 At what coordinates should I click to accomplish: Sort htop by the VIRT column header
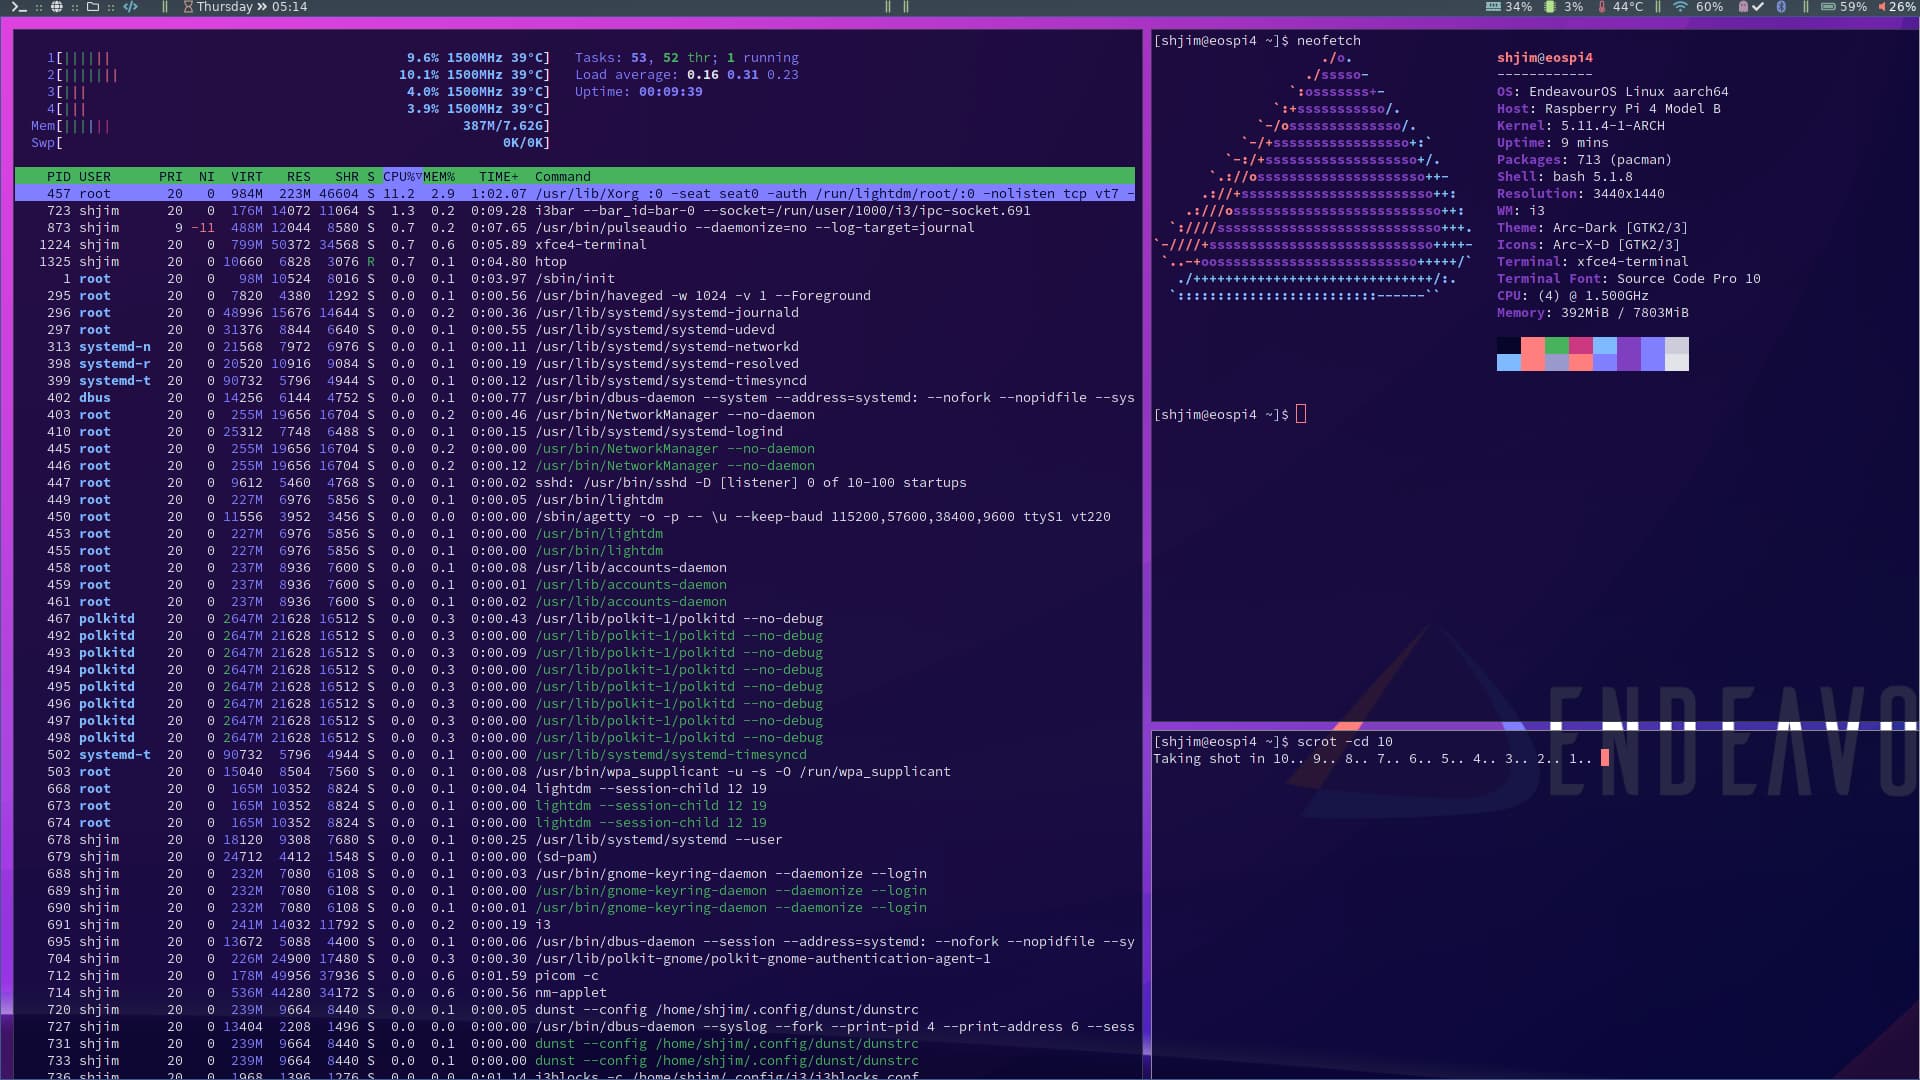(x=247, y=177)
